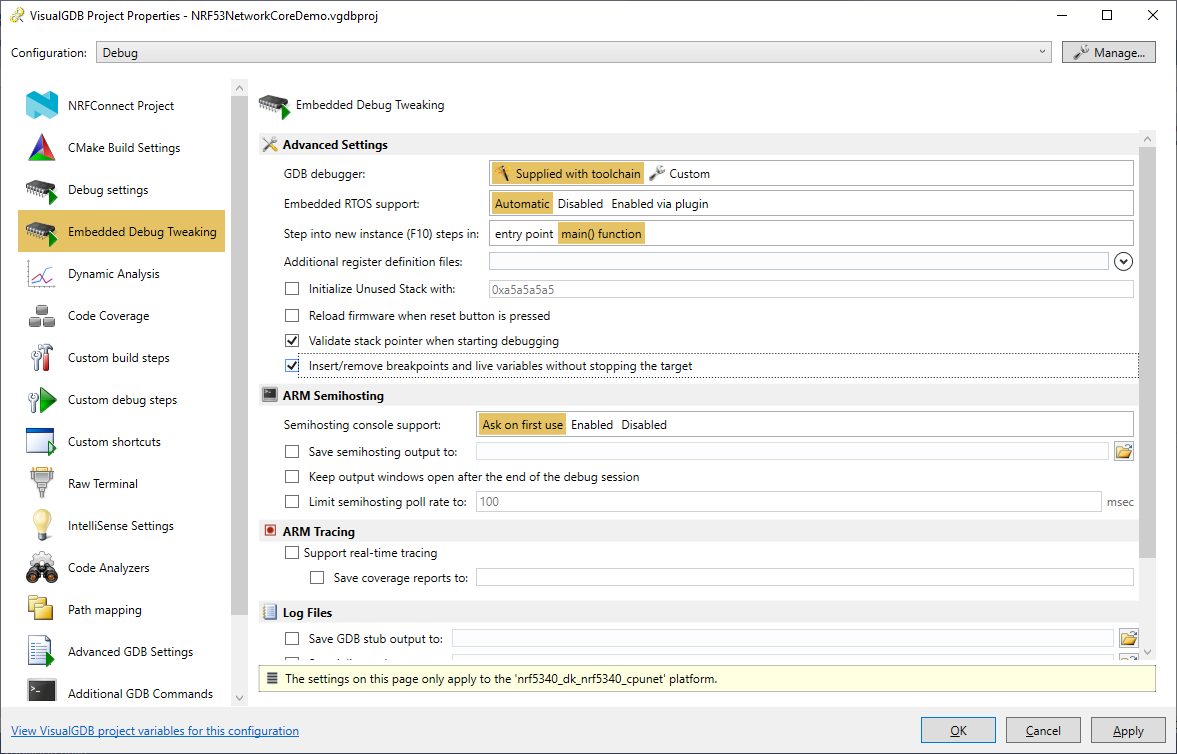1177x754 pixels.
Task: Click the Apply button
Action: [x=1128, y=731]
